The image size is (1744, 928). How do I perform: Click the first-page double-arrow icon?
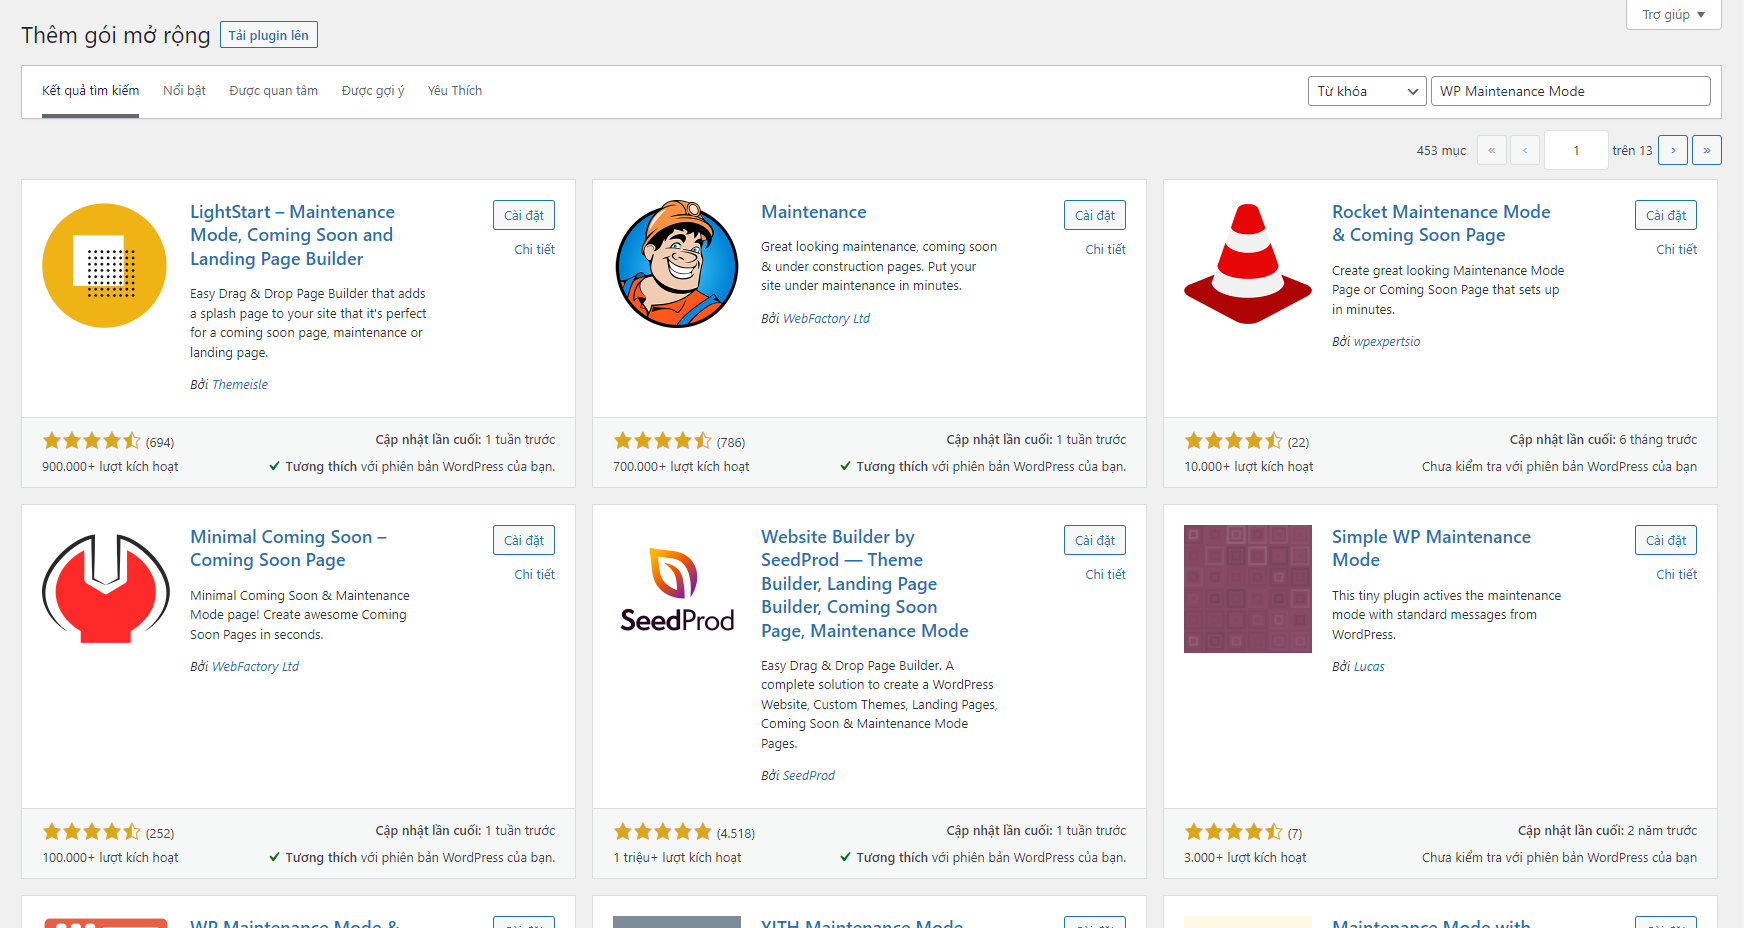point(1492,150)
